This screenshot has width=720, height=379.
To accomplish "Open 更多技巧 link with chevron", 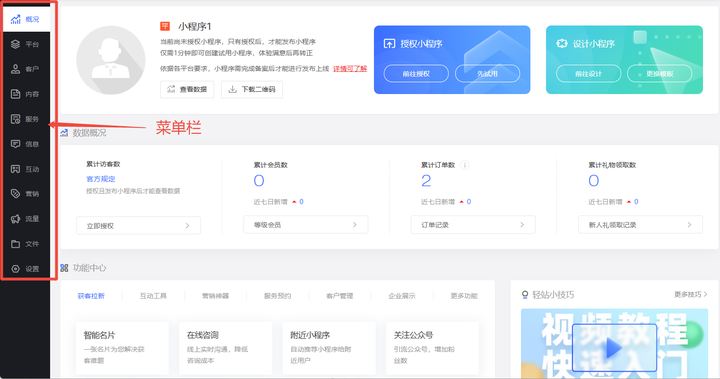I will (x=691, y=294).
